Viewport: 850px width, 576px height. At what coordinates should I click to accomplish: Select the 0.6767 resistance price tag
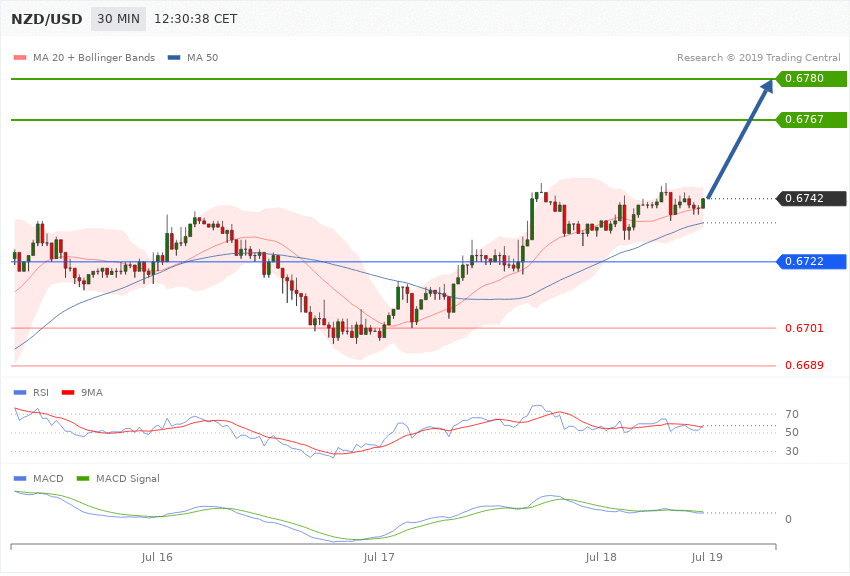tap(811, 119)
